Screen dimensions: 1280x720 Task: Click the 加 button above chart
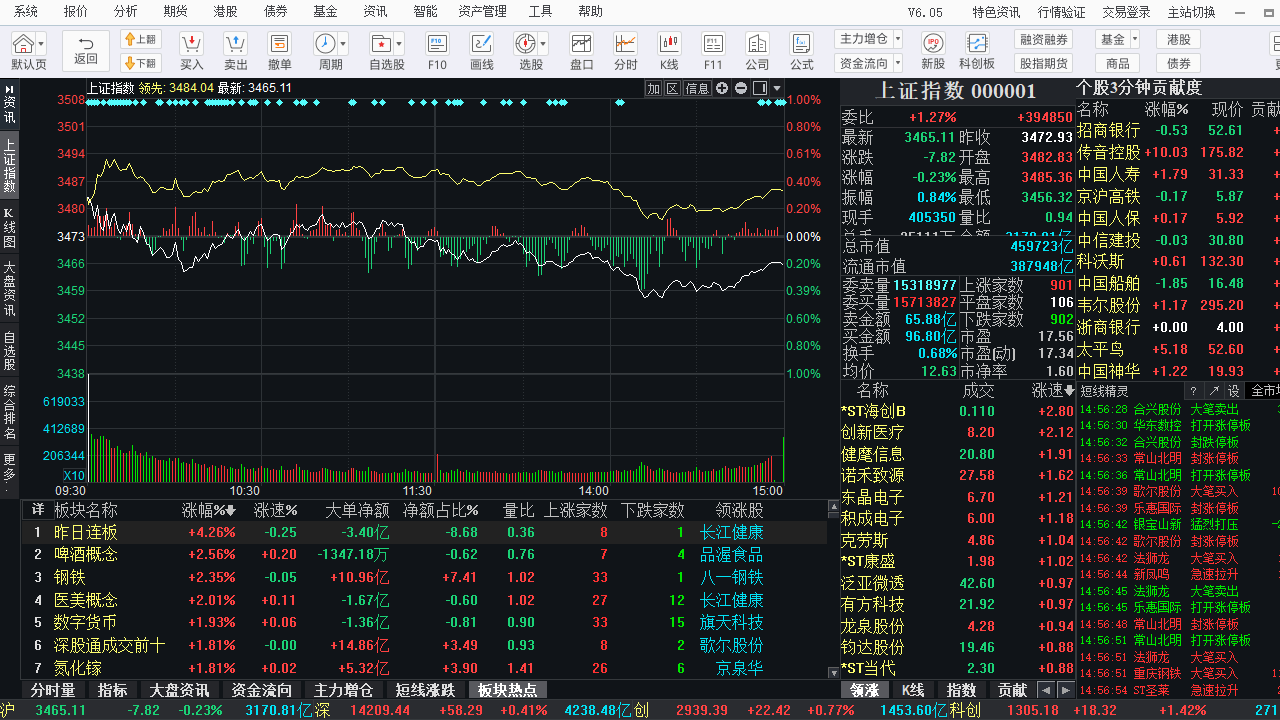click(653, 88)
